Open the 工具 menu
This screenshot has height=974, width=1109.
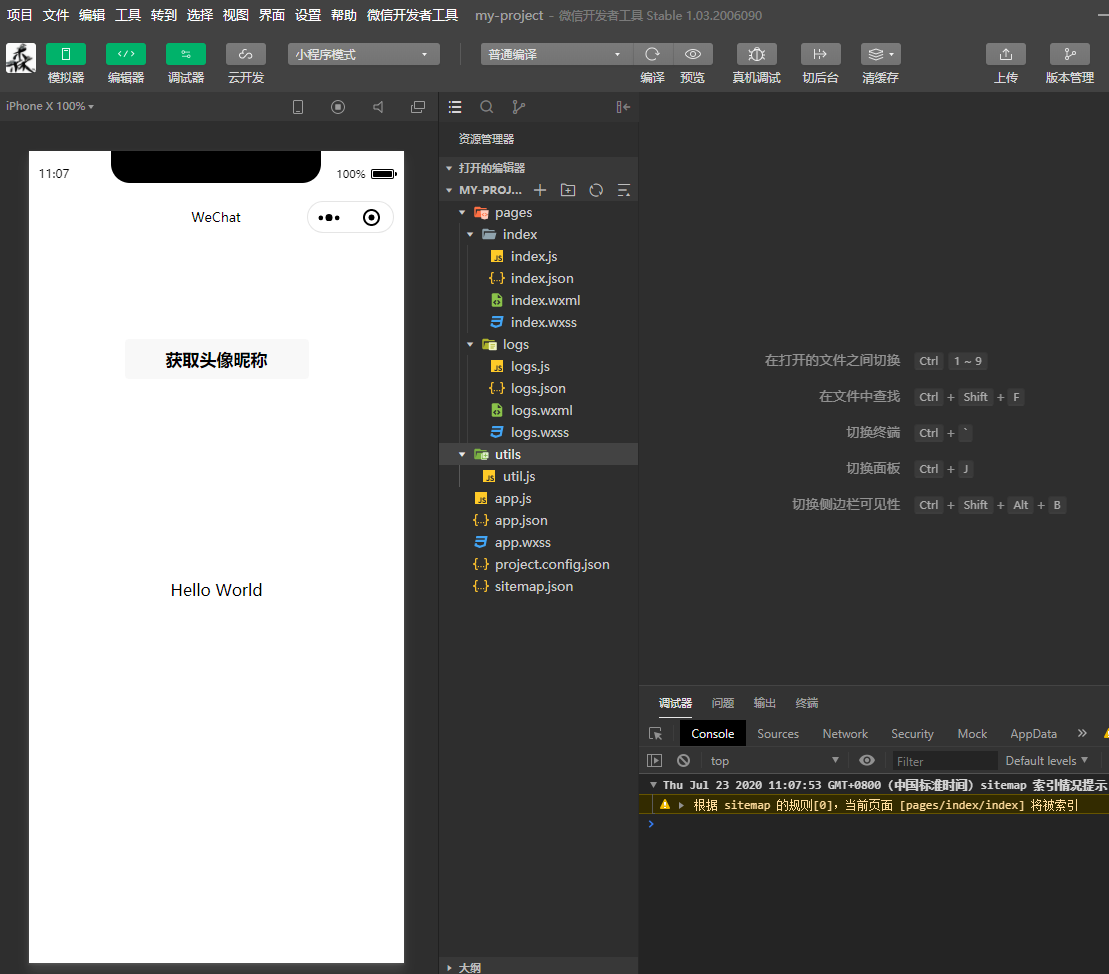click(127, 15)
